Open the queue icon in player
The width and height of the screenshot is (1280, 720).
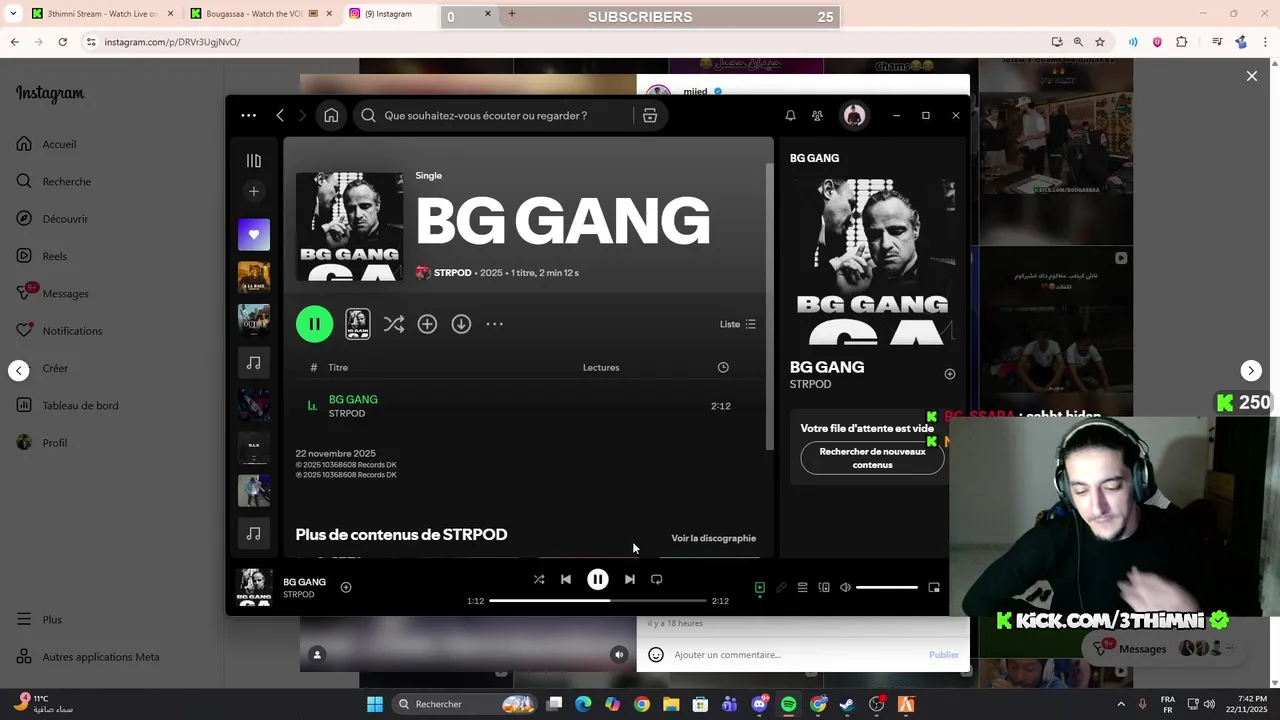(x=802, y=588)
